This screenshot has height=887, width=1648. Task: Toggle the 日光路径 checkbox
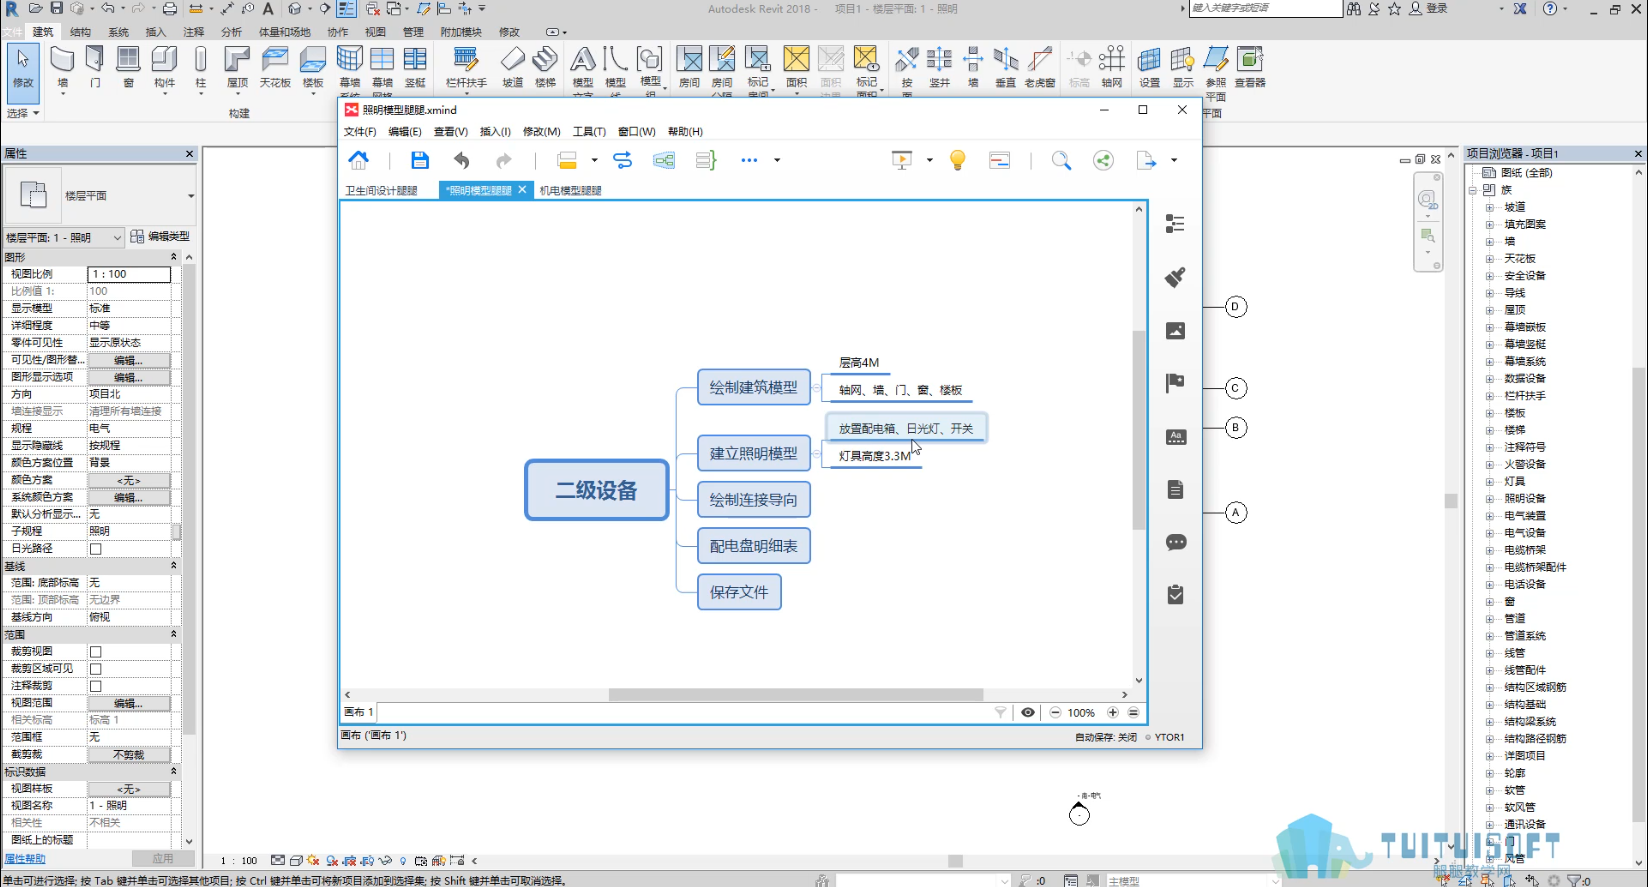(96, 549)
